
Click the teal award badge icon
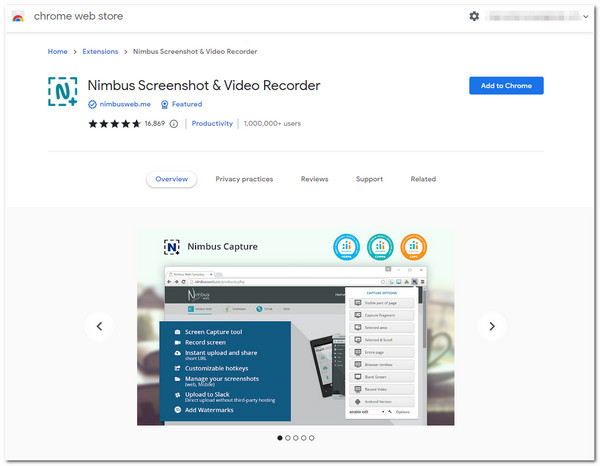(x=380, y=247)
